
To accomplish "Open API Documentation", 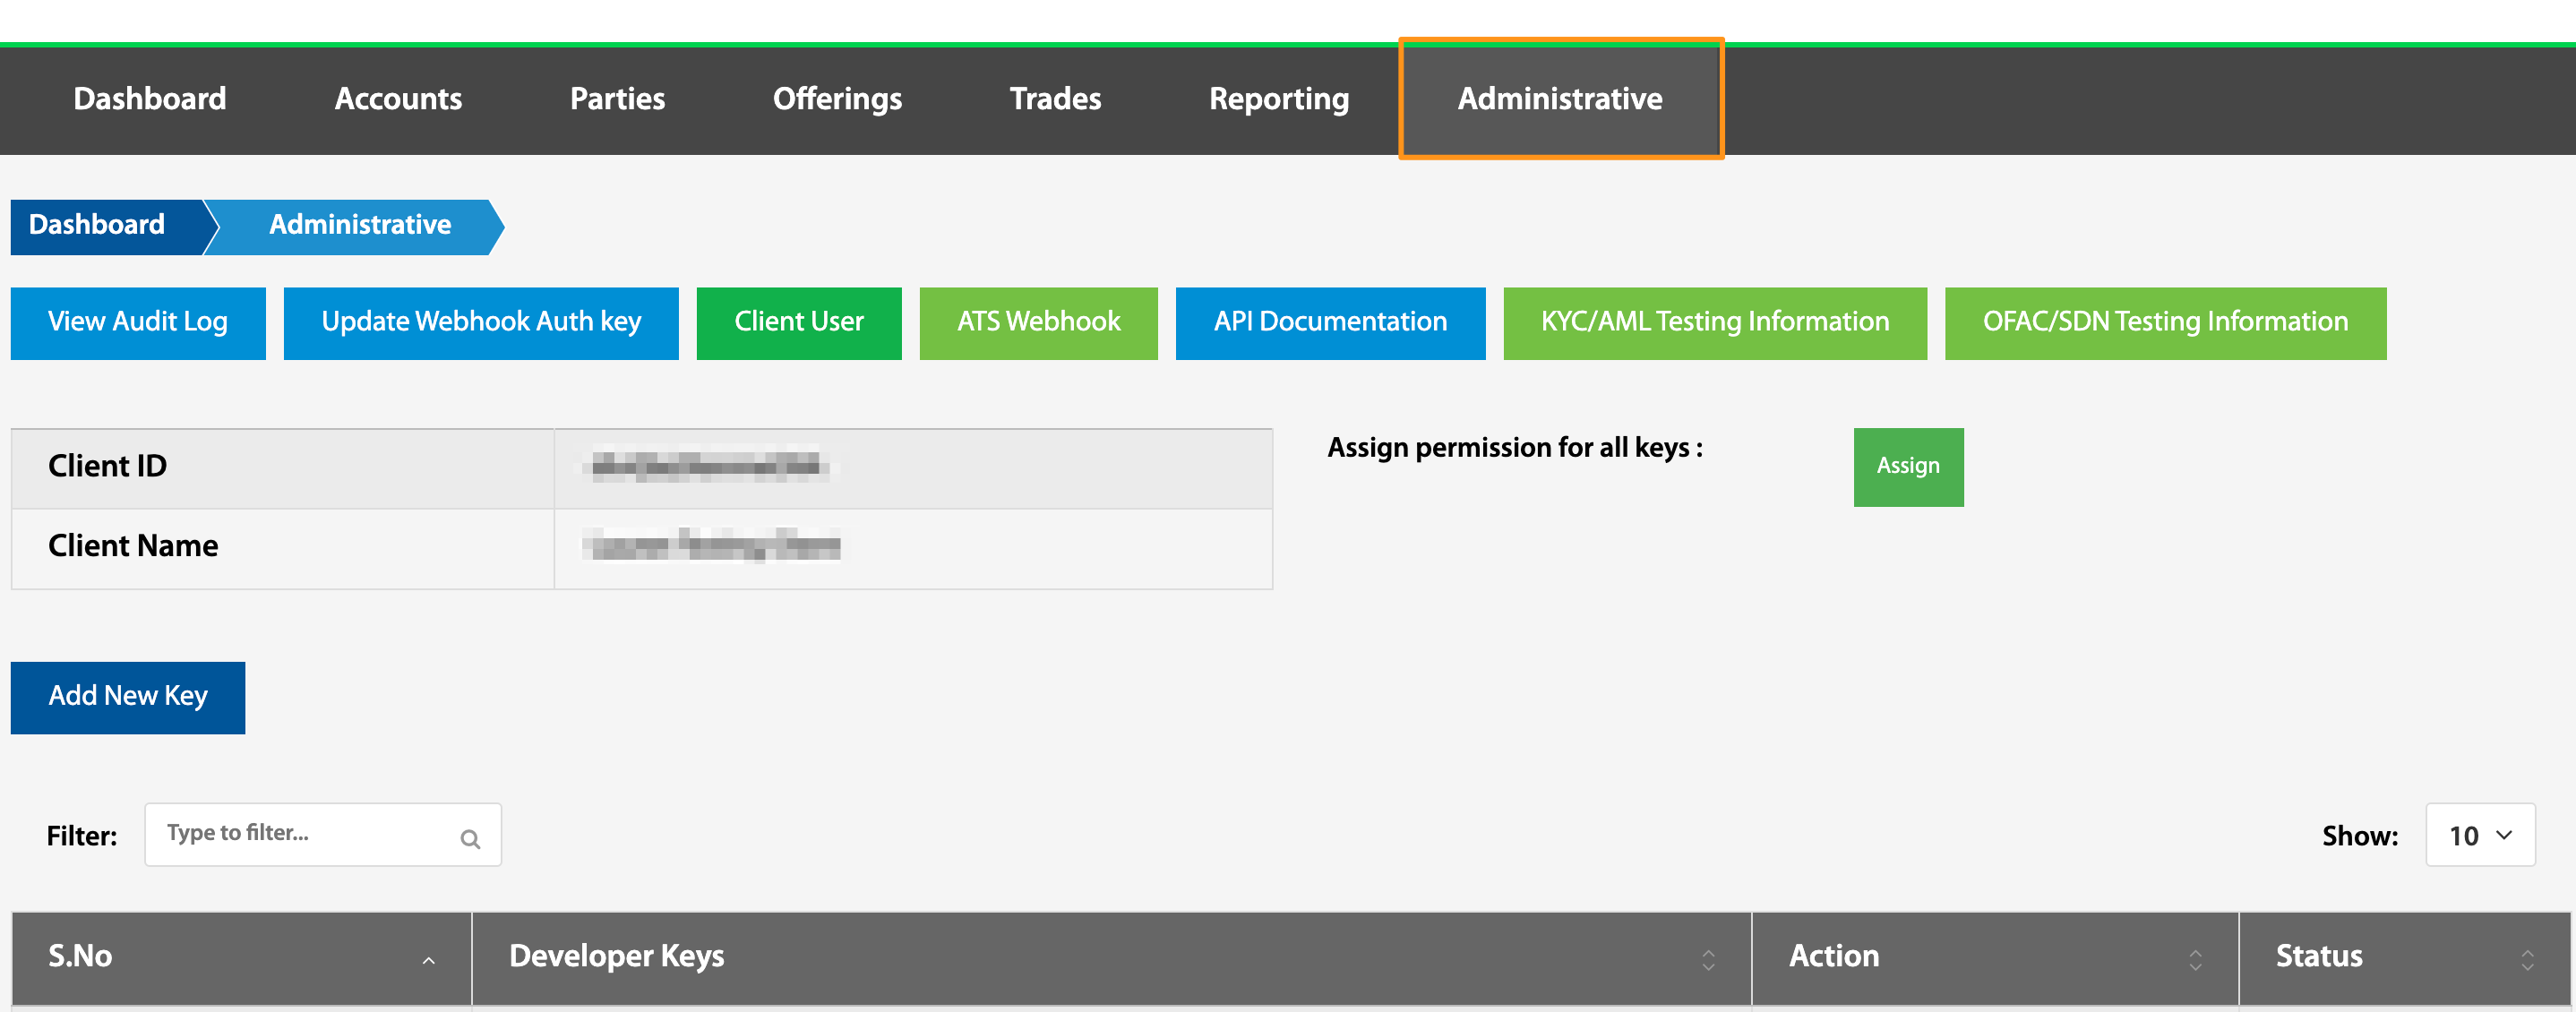I will [x=1329, y=322].
